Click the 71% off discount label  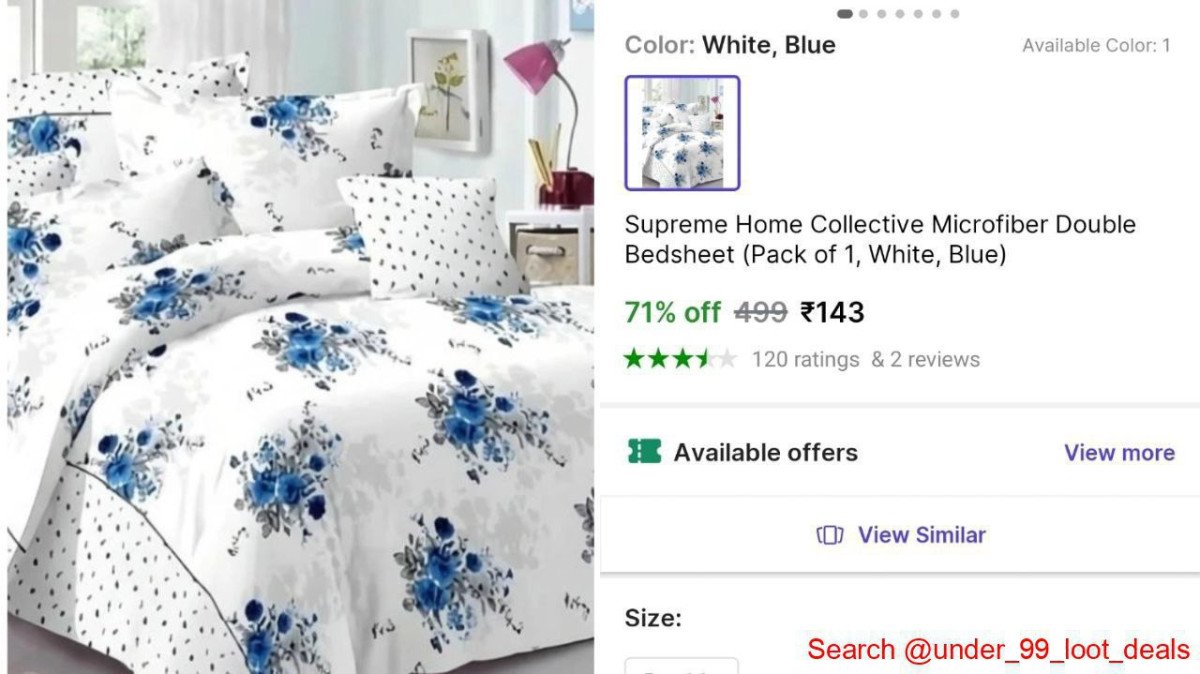[672, 313]
